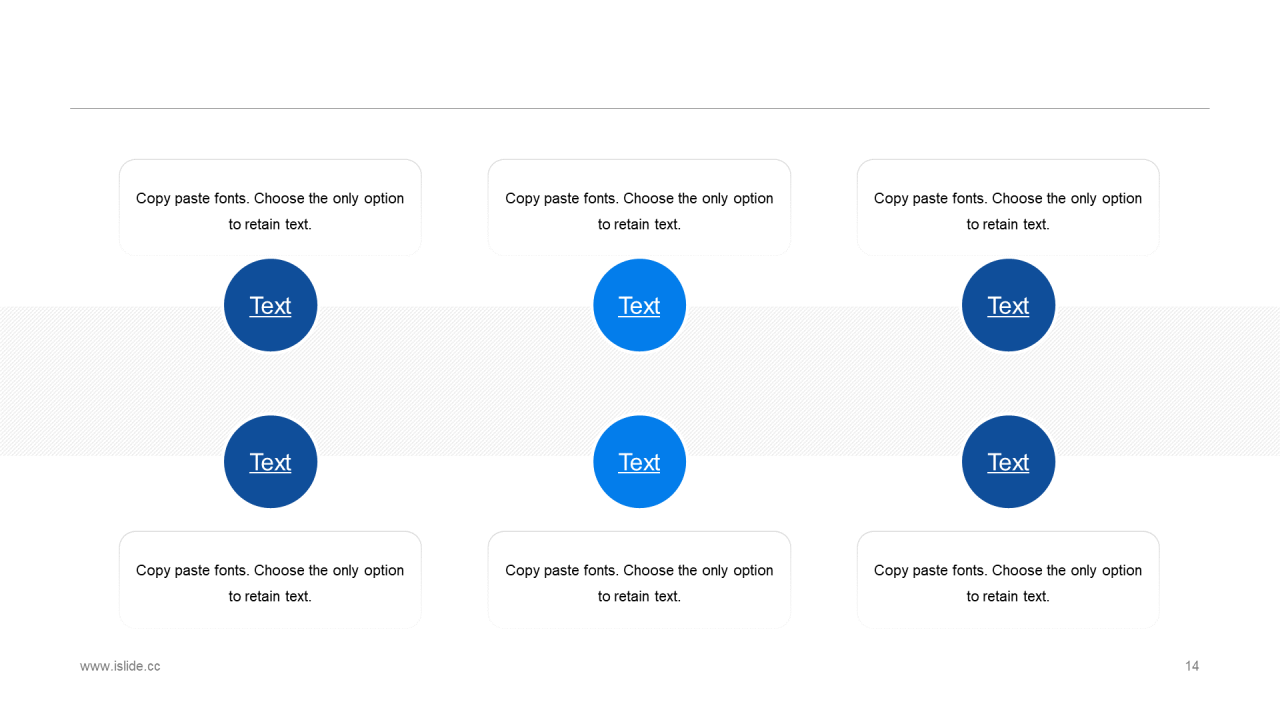
Task: Select the bottom-middle 'Copy paste fonts' text box
Action: pyautogui.click(x=639, y=582)
